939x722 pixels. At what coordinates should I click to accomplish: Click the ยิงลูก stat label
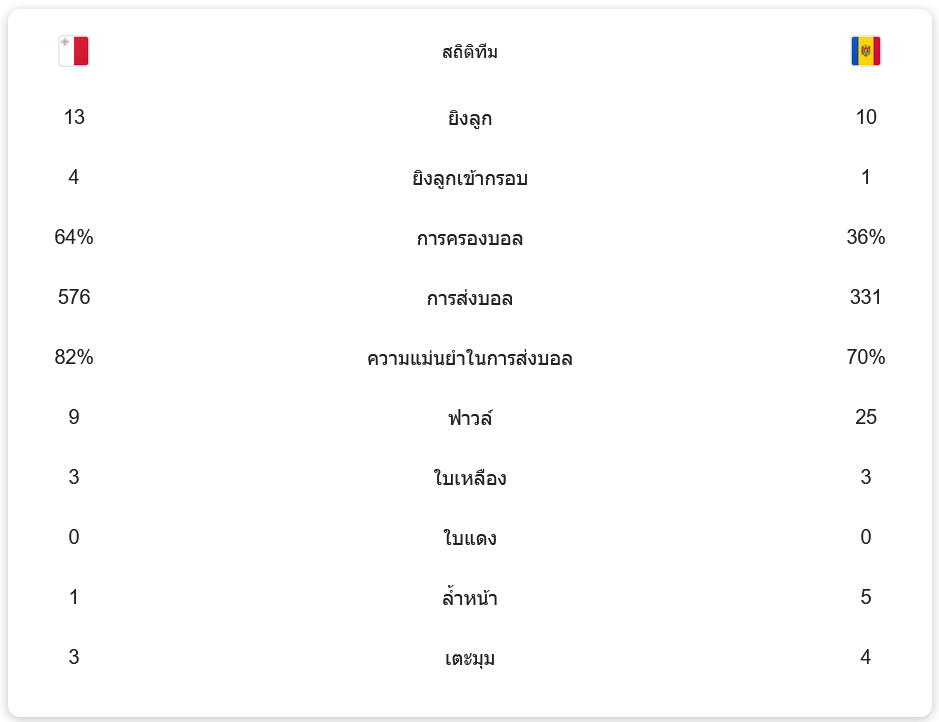(x=469, y=119)
